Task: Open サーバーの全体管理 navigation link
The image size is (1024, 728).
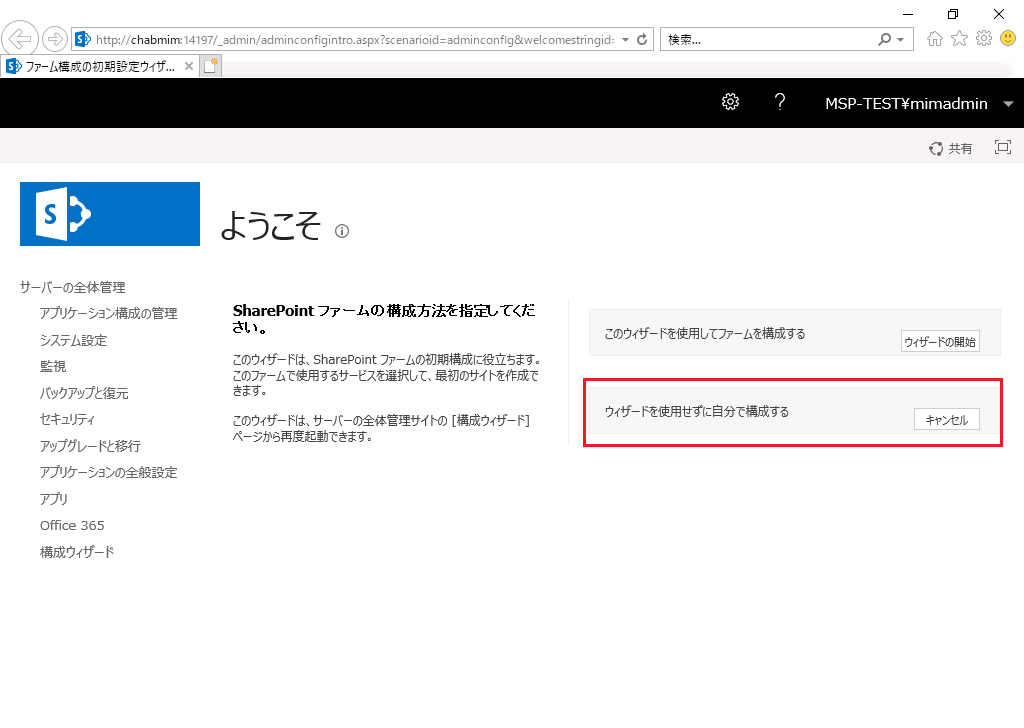Action: coord(72,287)
